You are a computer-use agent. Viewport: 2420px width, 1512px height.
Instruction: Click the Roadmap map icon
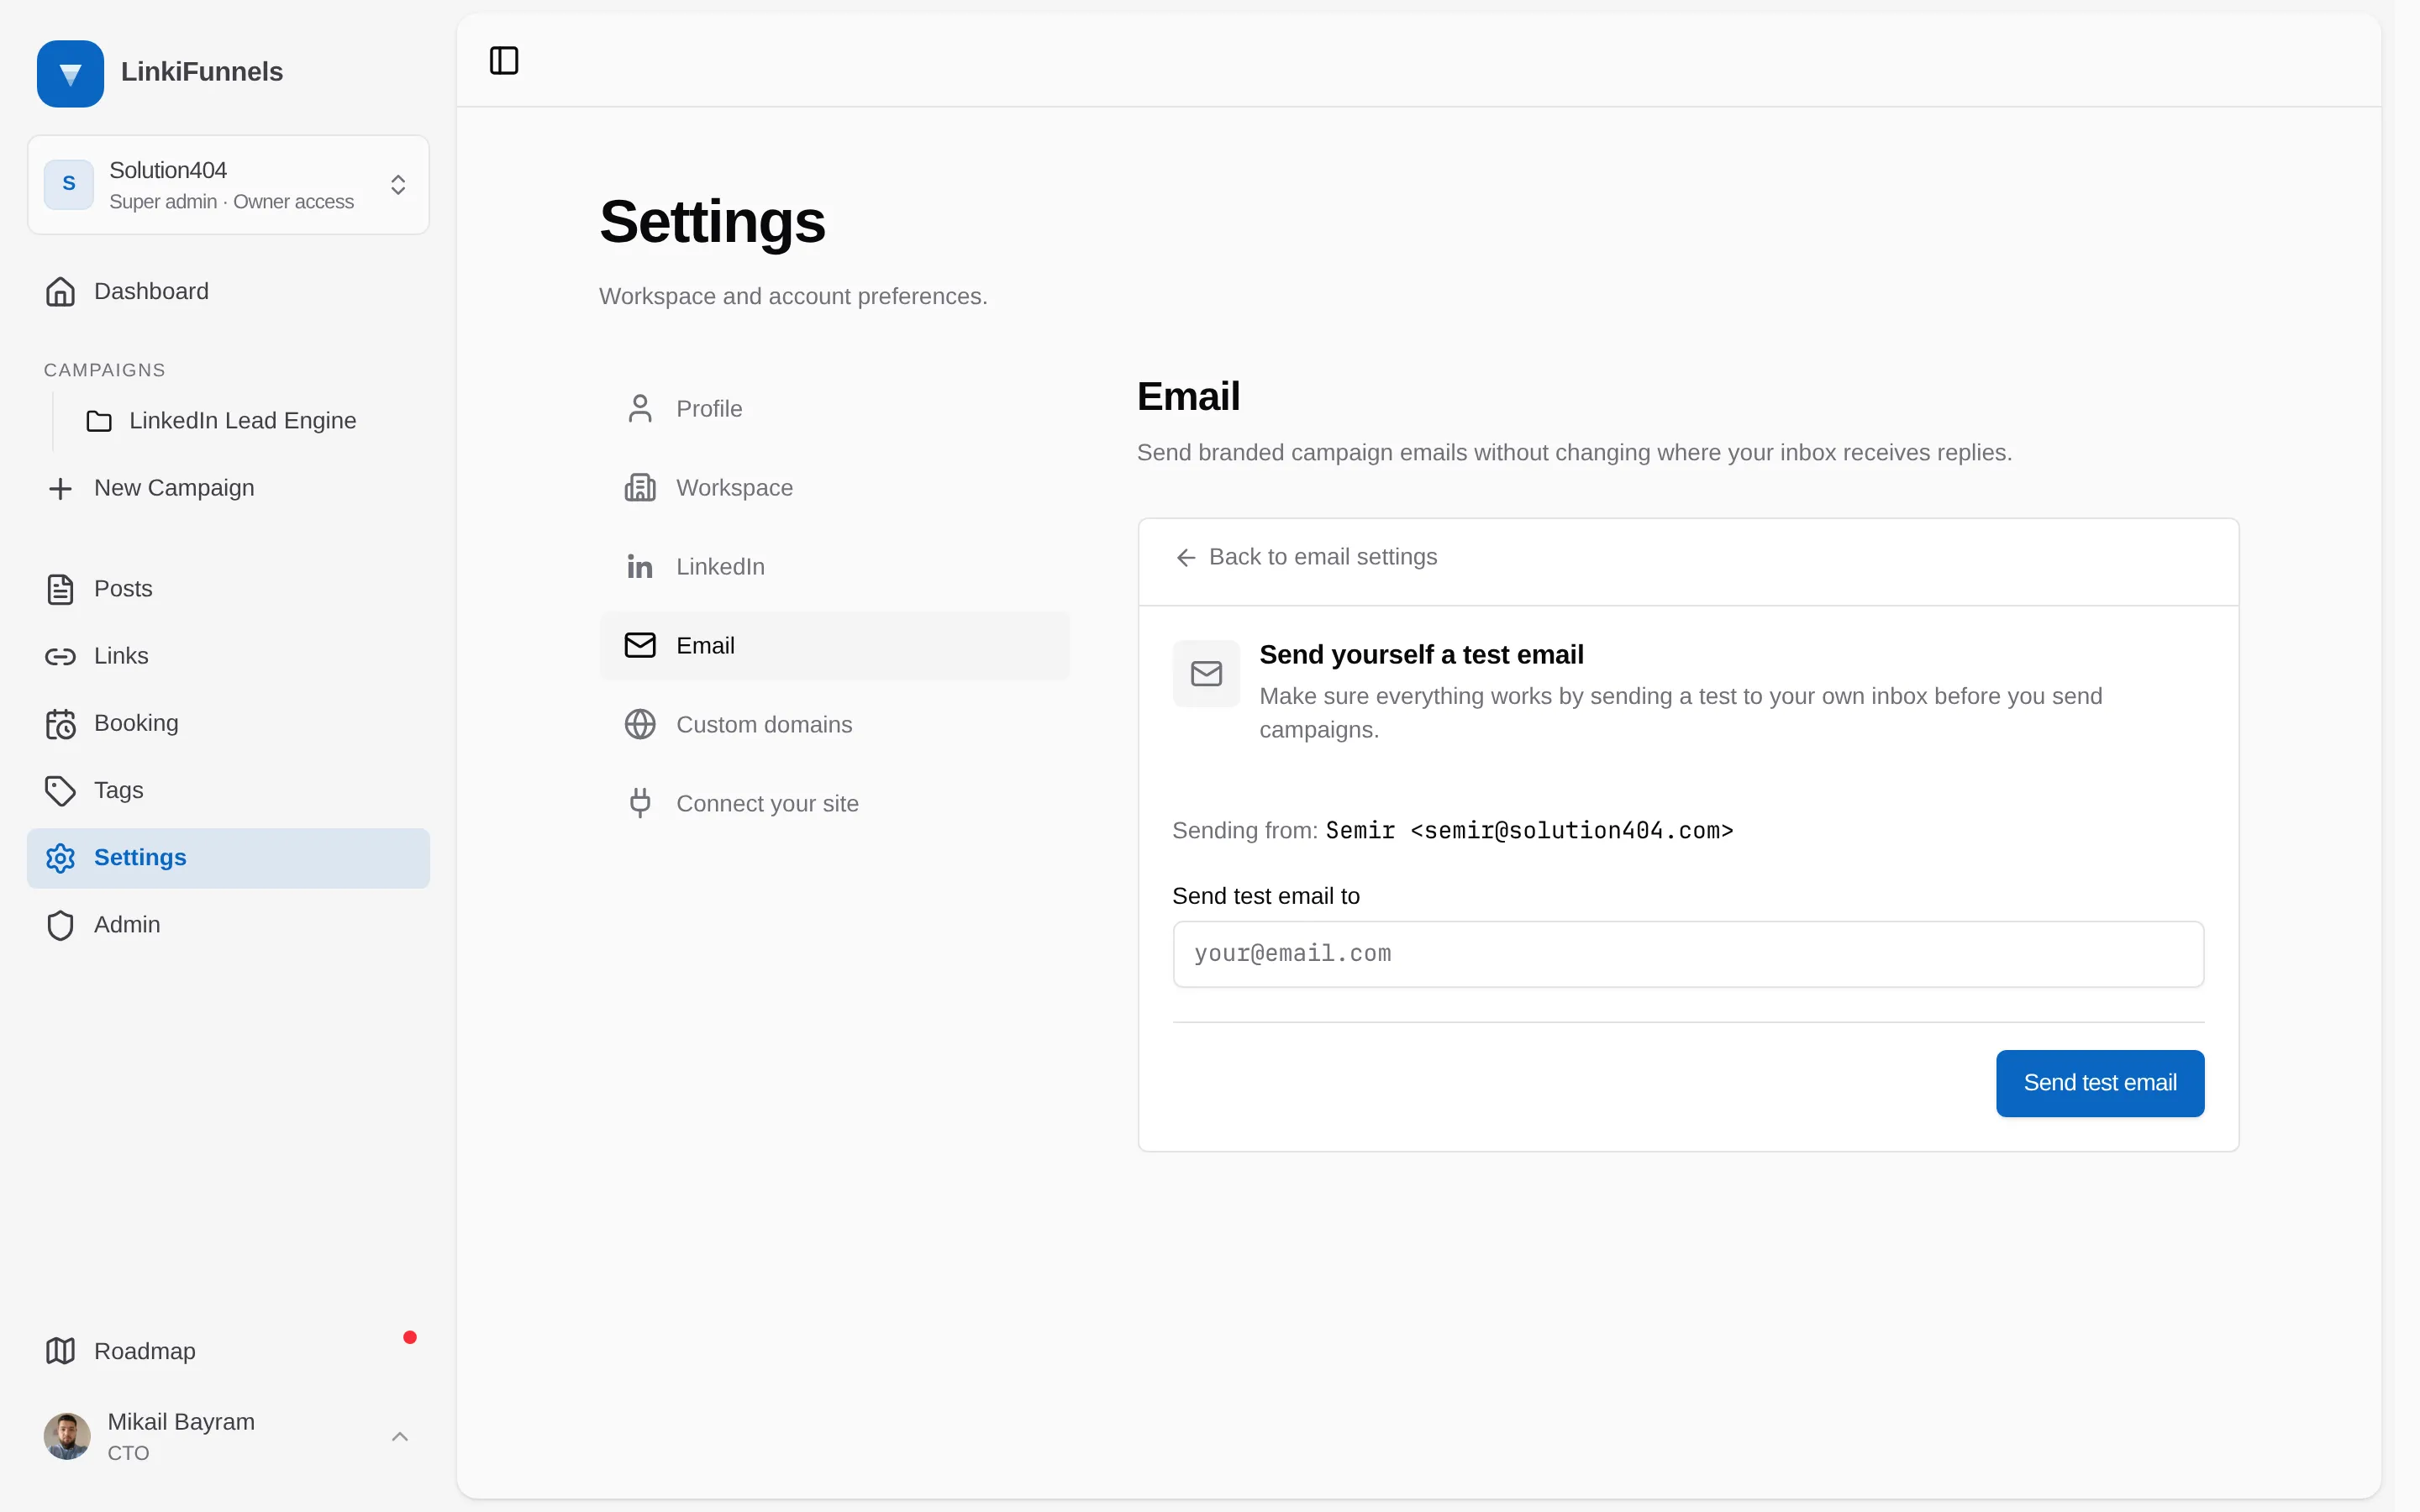click(x=60, y=1351)
